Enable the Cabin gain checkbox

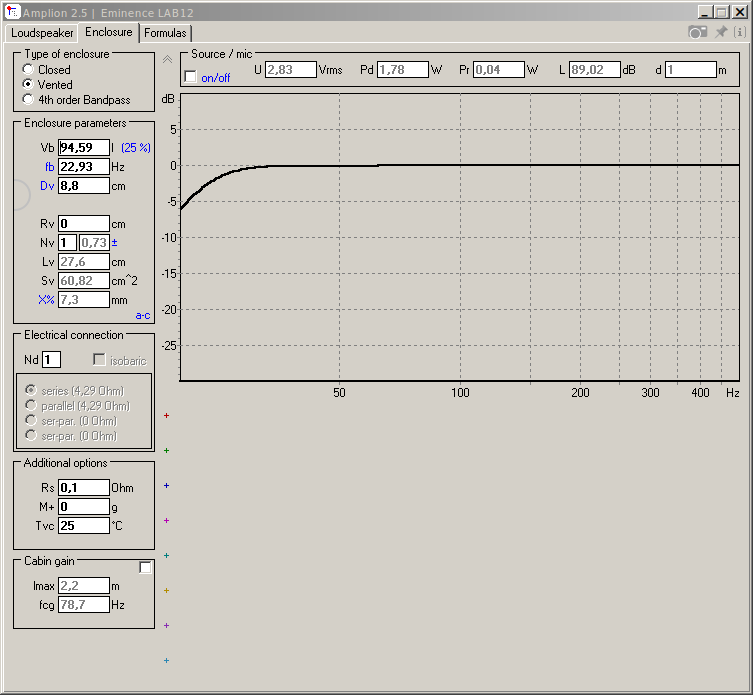coord(145,567)
